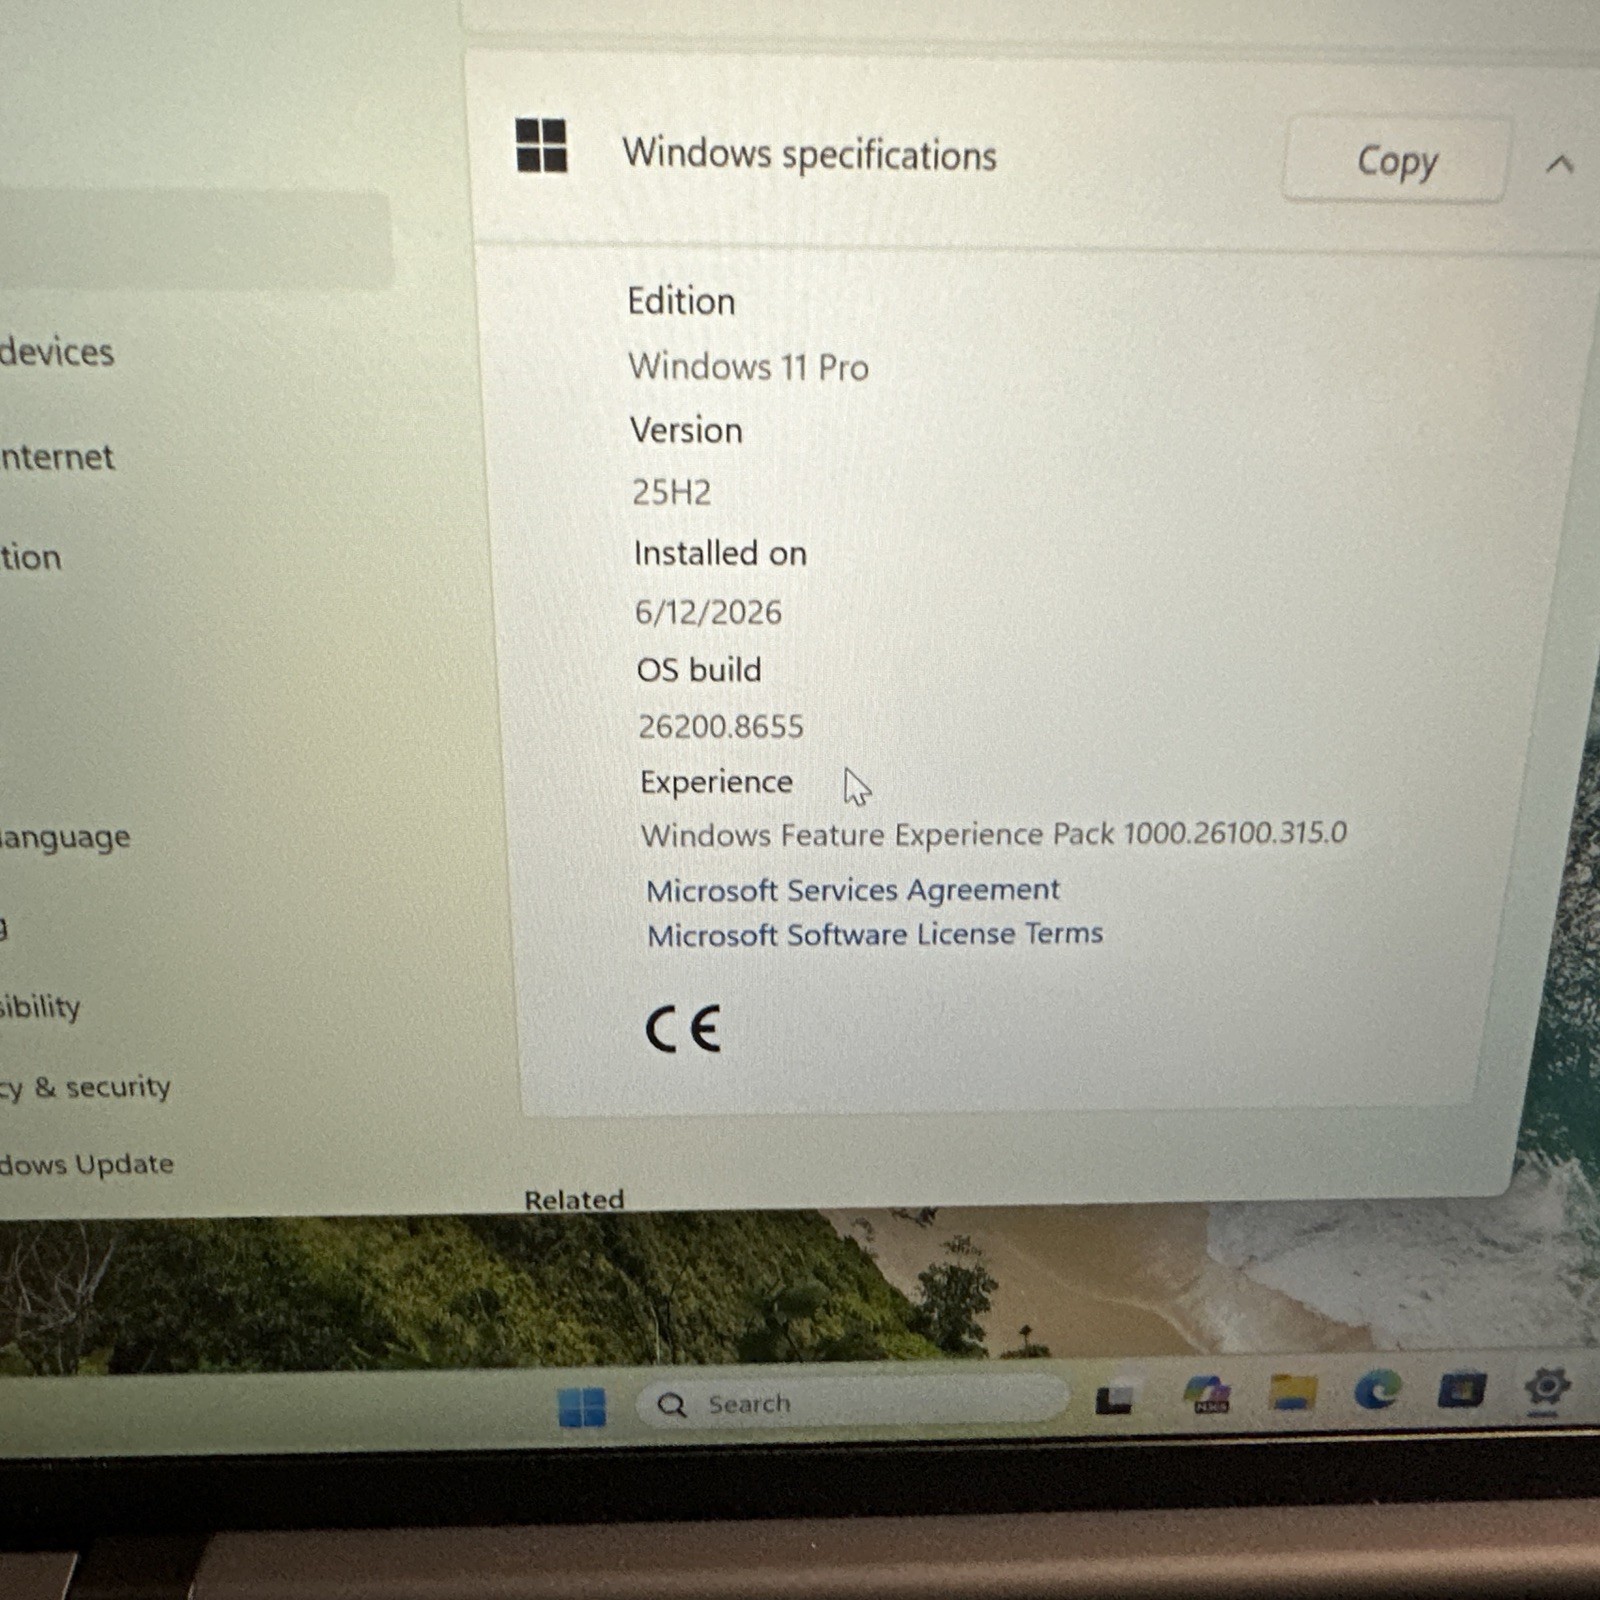Open the Start menu on the taskbar
Viewport: 1600px width, 1600px height.
(581, 1406)
